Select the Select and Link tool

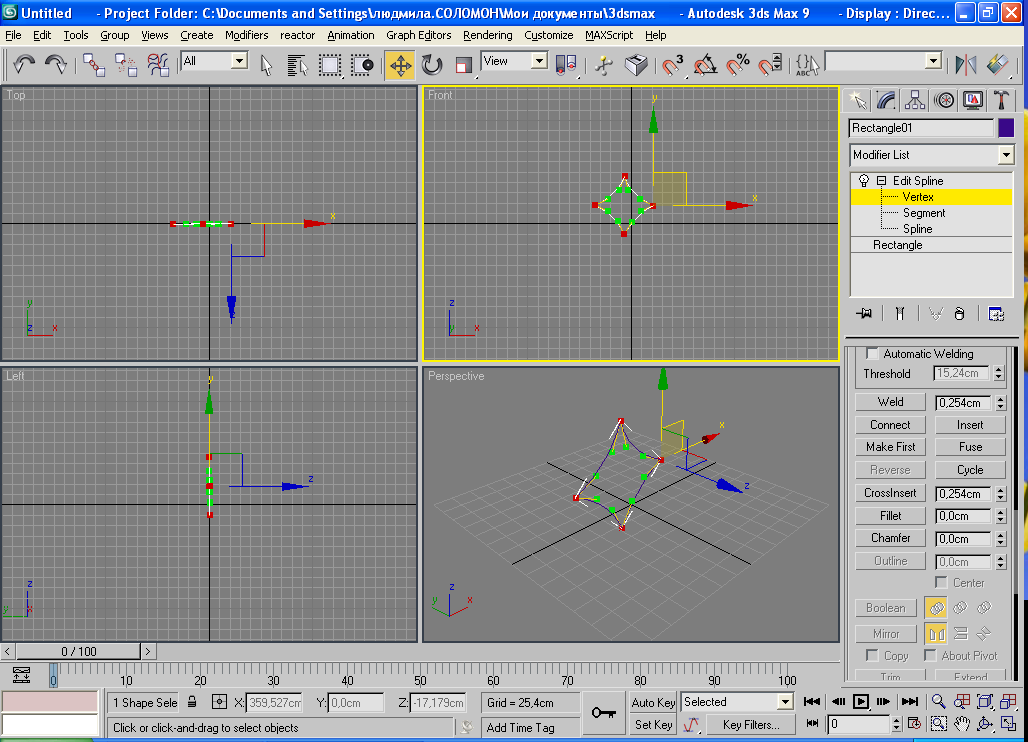94,64
